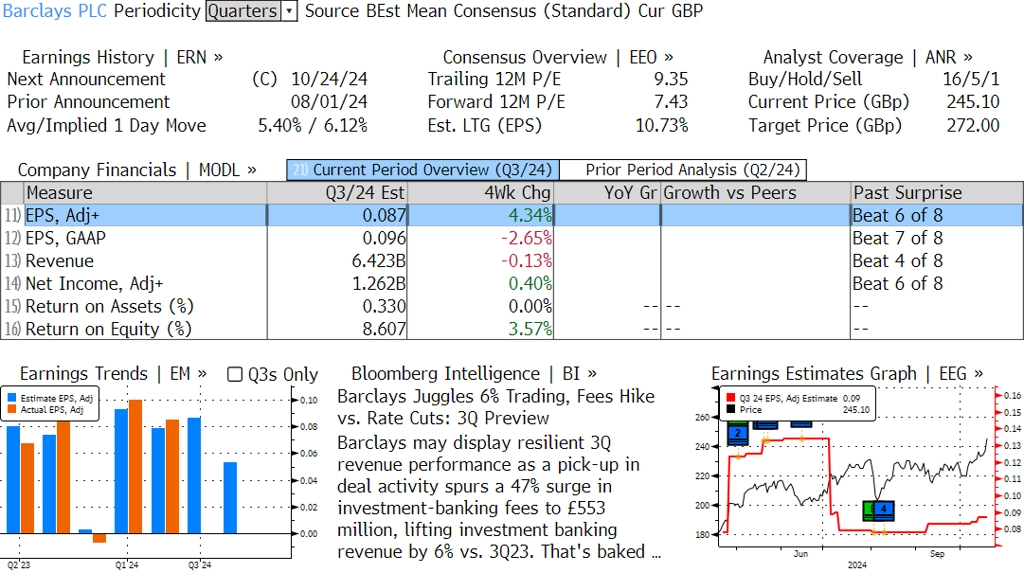Click the Past Surprise column header
1024x573 pixels.
[x=936, y=193]
